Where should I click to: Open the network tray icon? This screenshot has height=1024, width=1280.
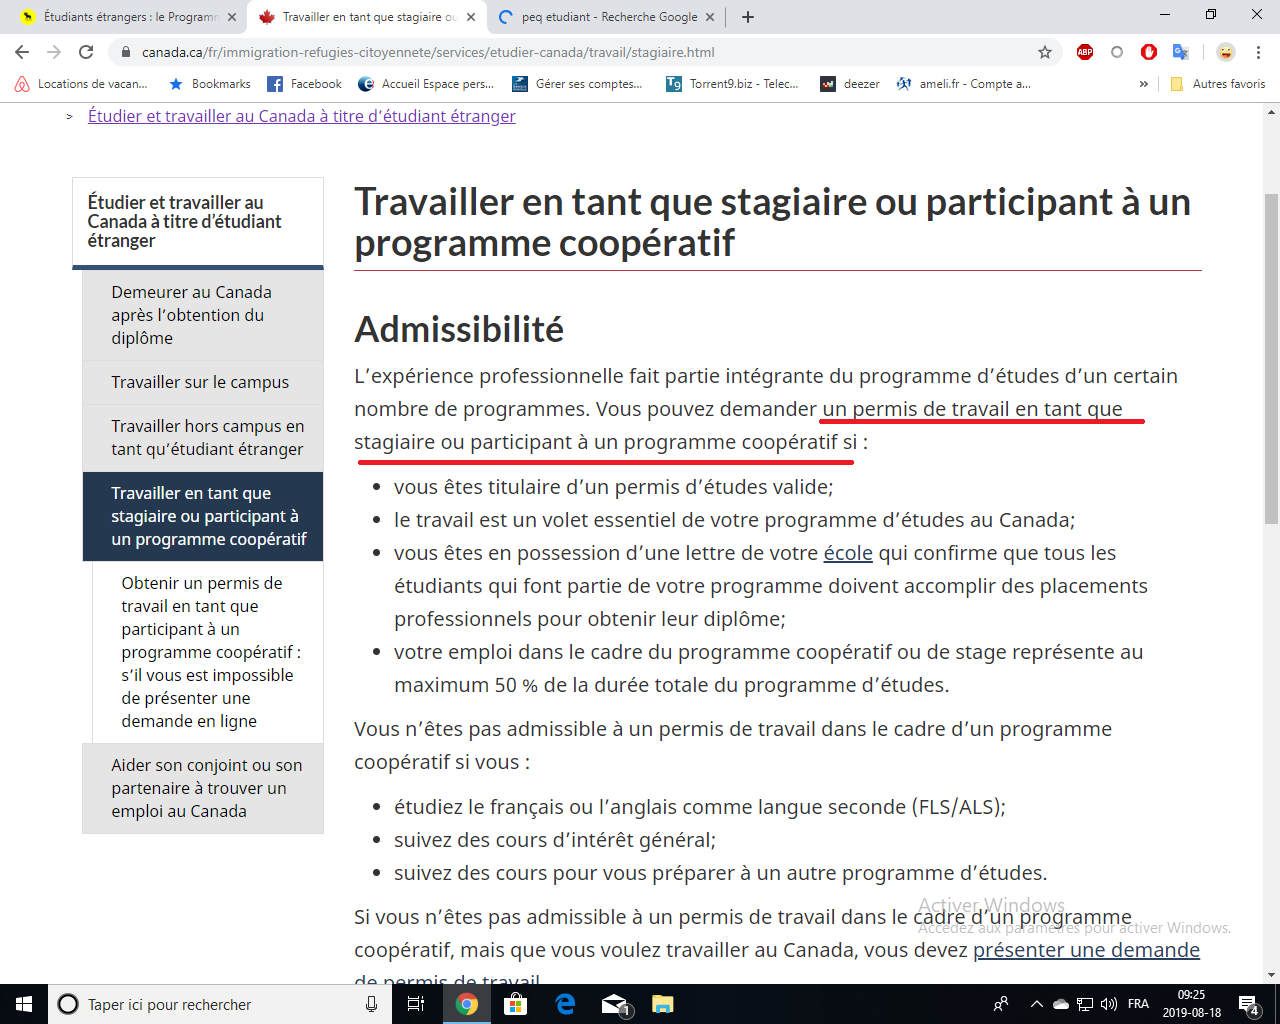tap(1085, 1004)
